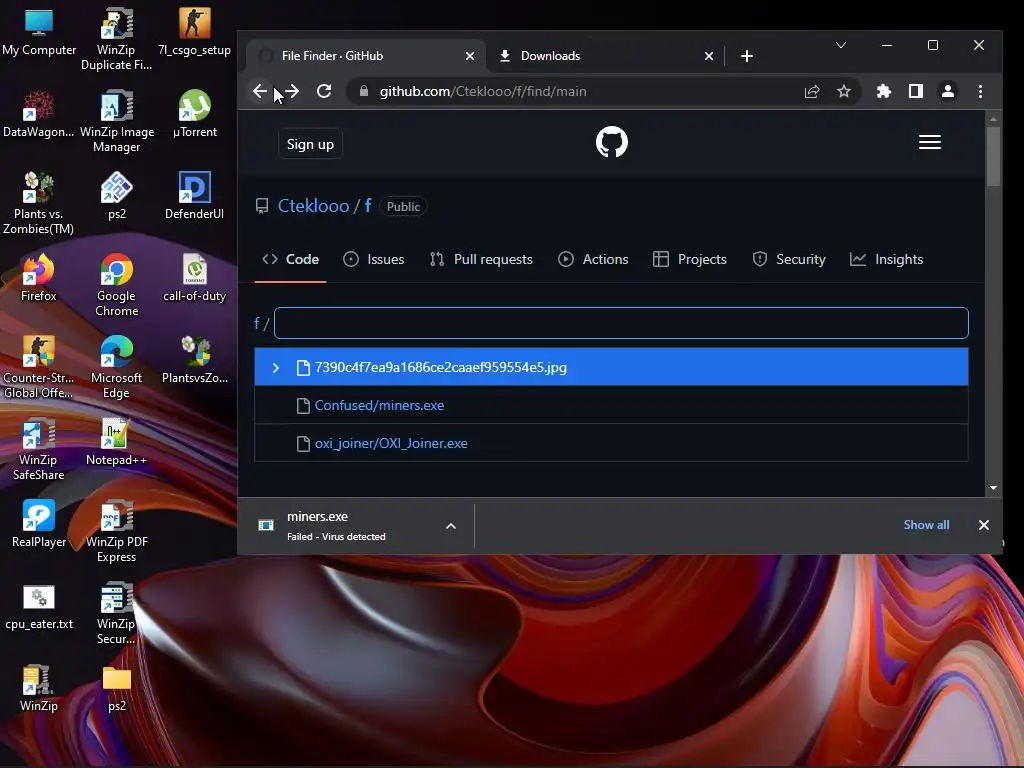Open the f repository link
1024x768 pixels.
pos(368,206)
